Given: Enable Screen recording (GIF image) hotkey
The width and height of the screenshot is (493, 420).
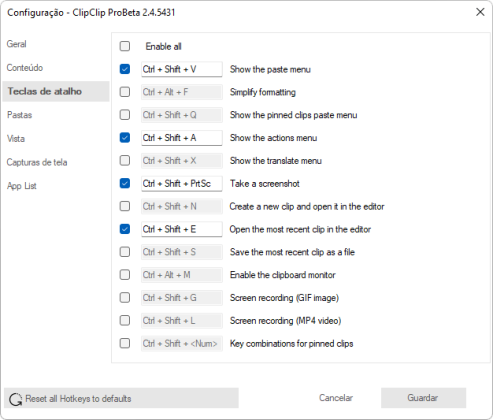Looking at the screenshot, I should (125, 297).
